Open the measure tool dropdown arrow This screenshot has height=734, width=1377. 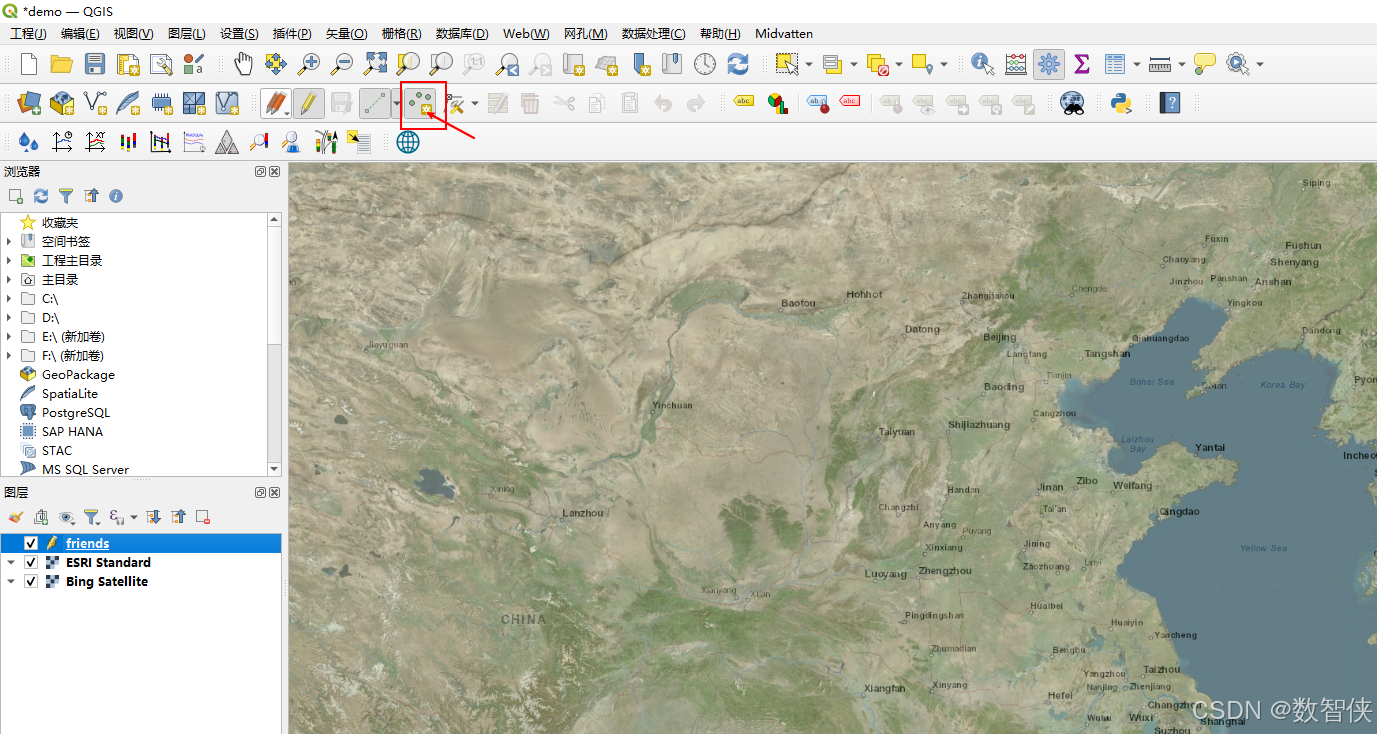[1181, 64]
